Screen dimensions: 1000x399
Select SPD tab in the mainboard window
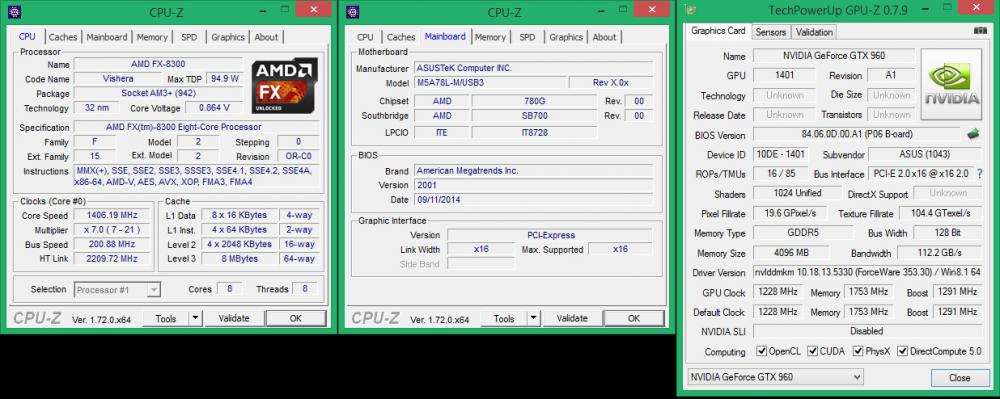tap(527, 37)
